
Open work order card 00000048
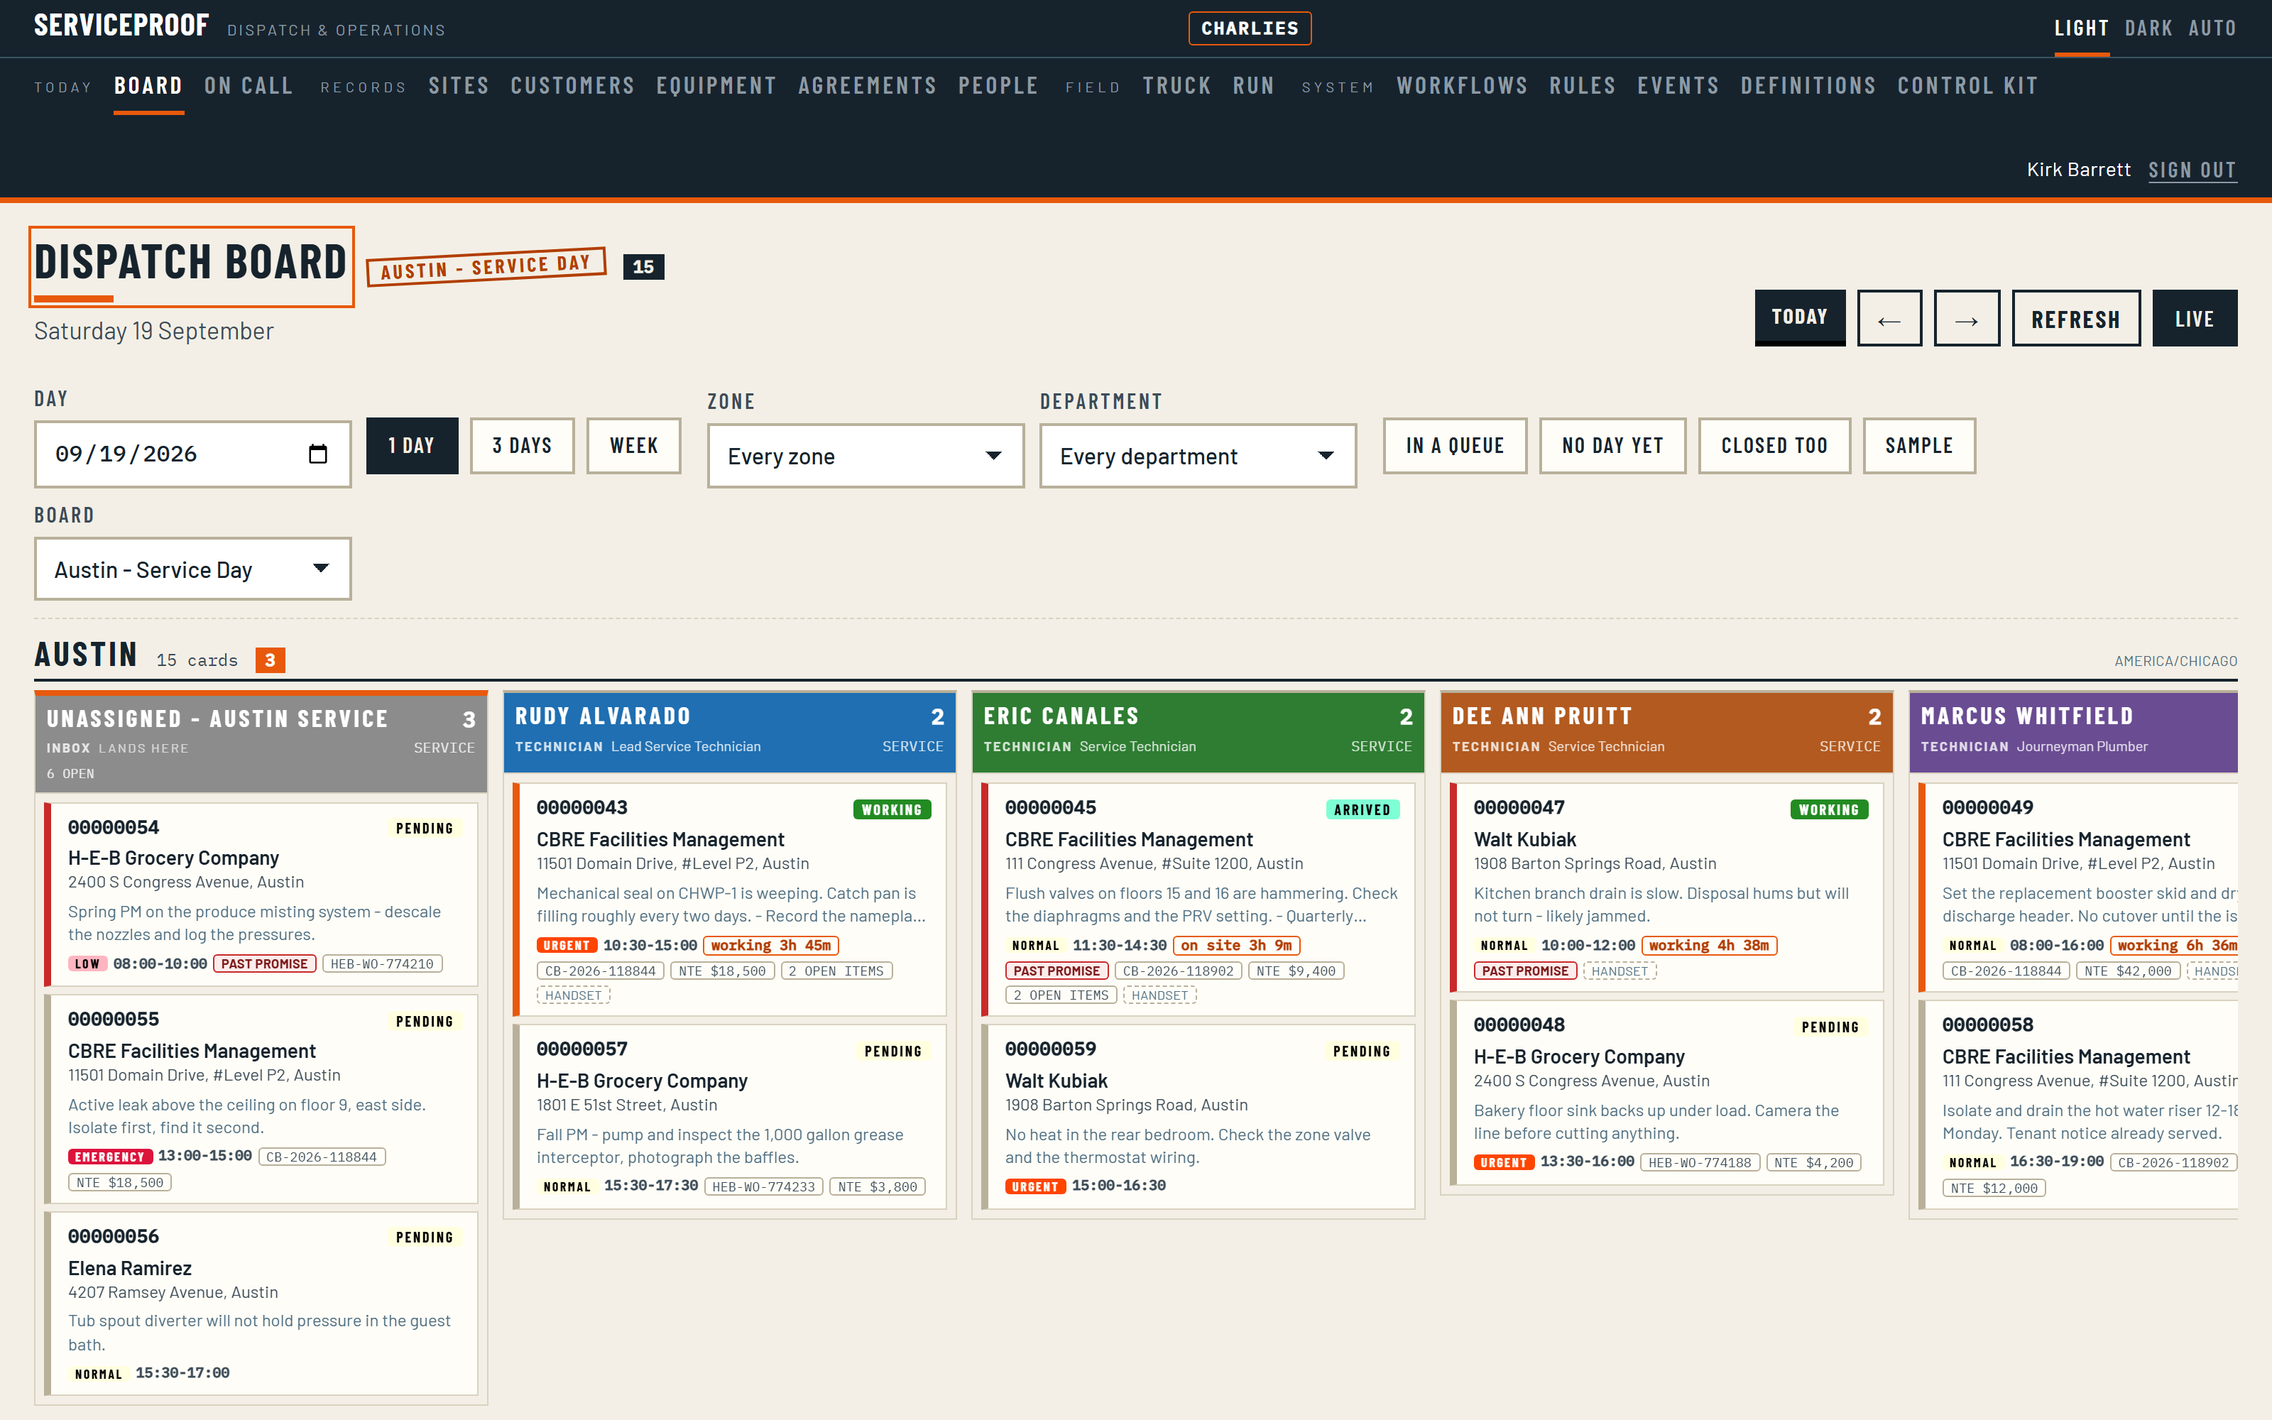coord(1667,1092)
